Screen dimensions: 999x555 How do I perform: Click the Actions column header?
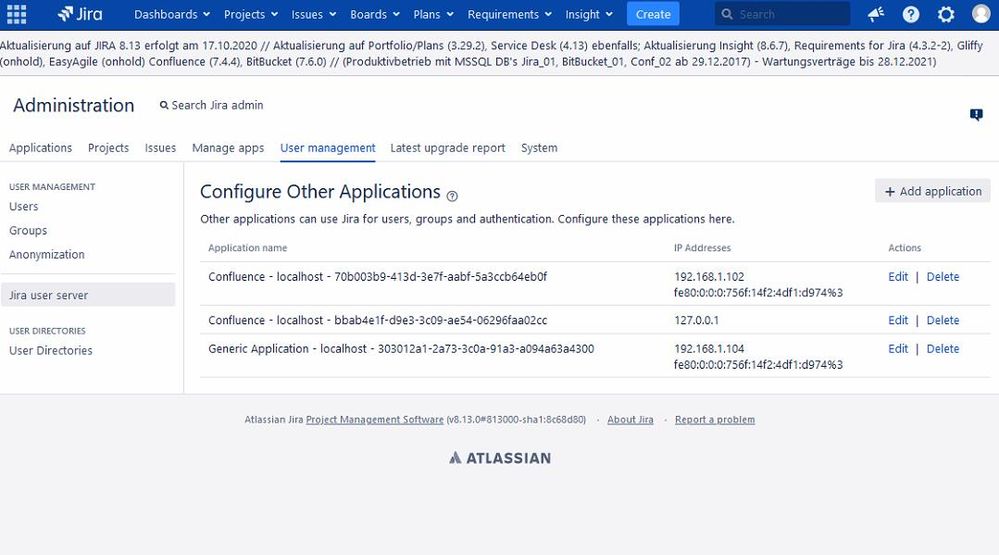[905, 248]
